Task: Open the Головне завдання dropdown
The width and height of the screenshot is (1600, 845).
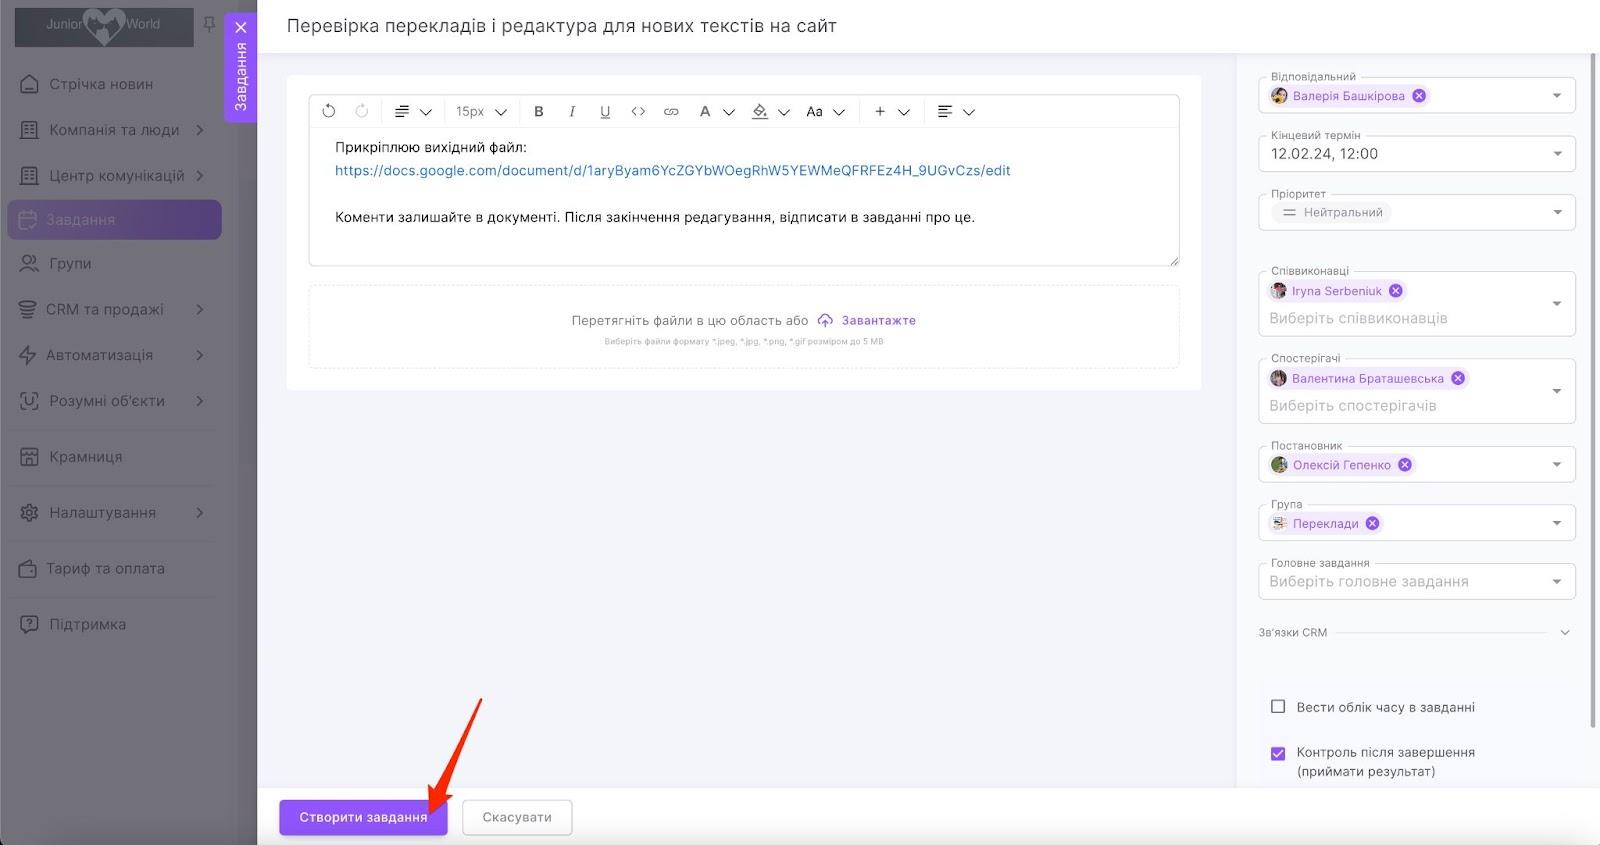Action: 1557,581
